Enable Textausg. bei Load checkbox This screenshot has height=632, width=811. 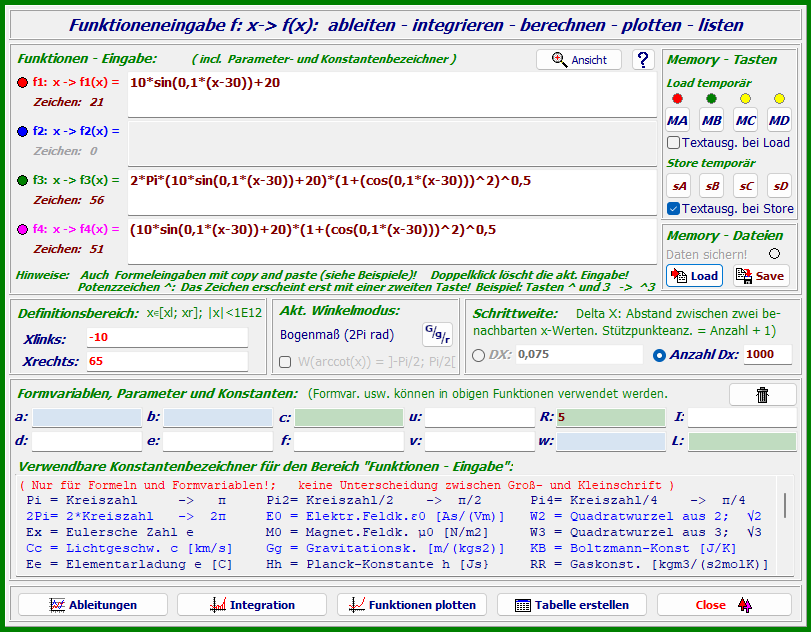674,143
